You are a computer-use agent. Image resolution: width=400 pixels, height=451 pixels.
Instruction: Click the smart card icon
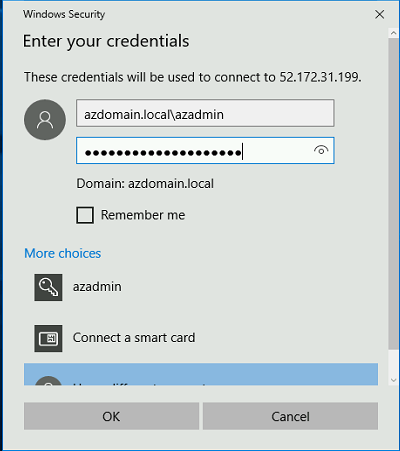click(x=48, y=338)
